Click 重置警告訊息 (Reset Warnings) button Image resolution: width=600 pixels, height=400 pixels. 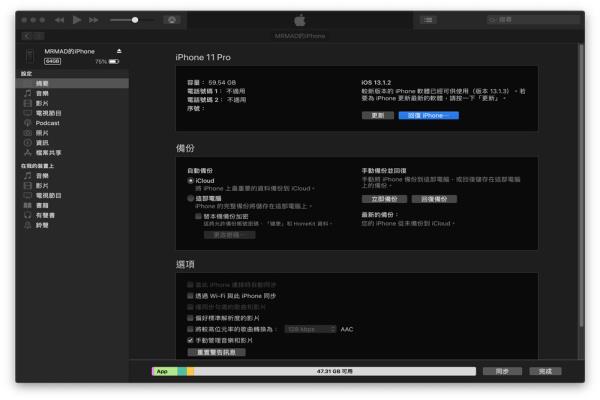pos(216,352)
